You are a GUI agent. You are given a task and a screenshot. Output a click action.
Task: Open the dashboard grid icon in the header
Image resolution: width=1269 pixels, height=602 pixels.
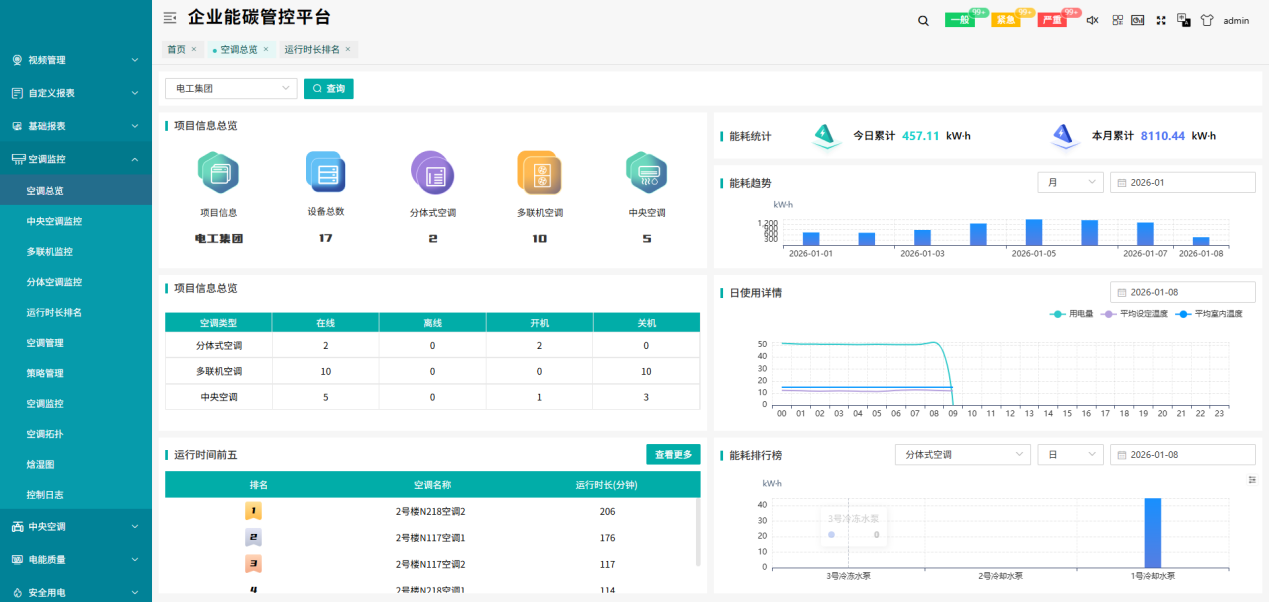pyautogui.click(x=1117, y=20)
